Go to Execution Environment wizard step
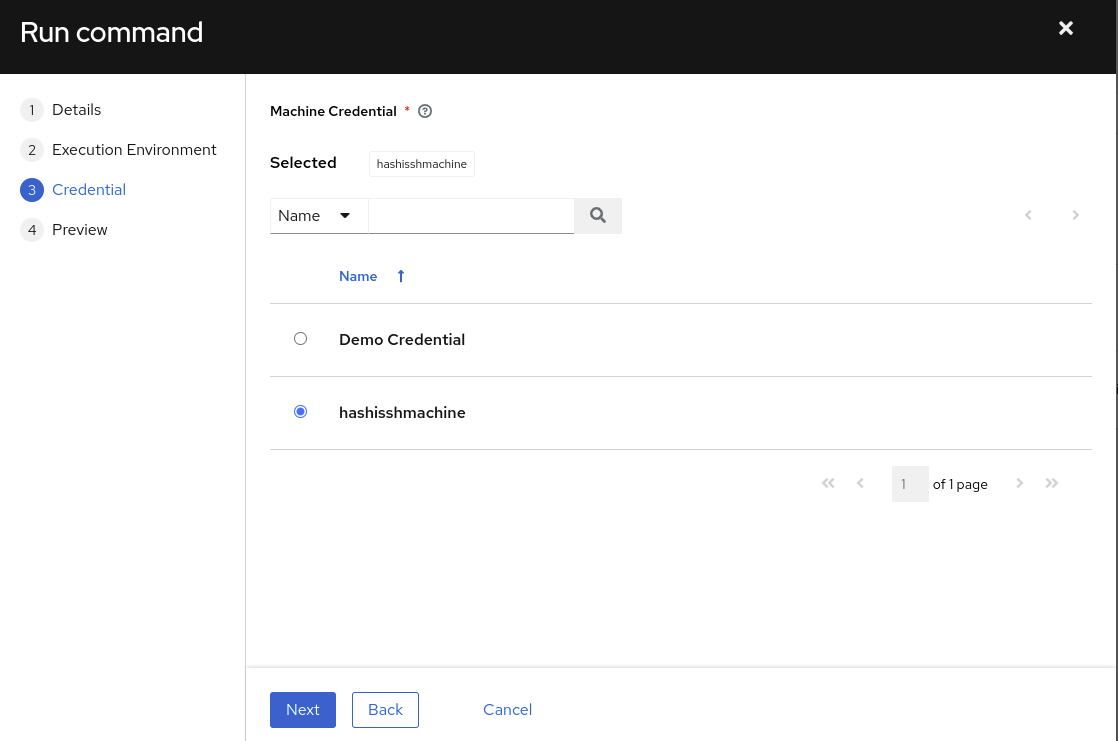1118x741 pixels. (134, 150)
